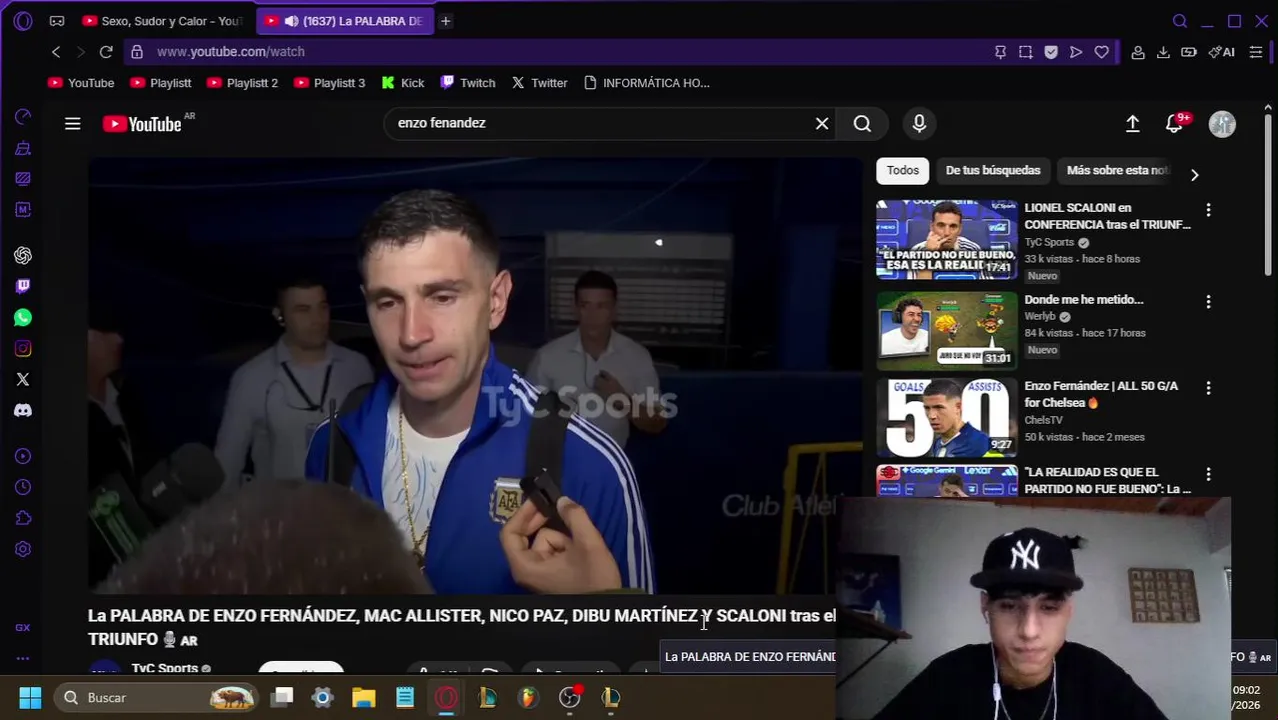The width and height of the screenshot is (1278, 720).
Task: Reload the page with the refresh icon
Action: (x=106, y=52)
